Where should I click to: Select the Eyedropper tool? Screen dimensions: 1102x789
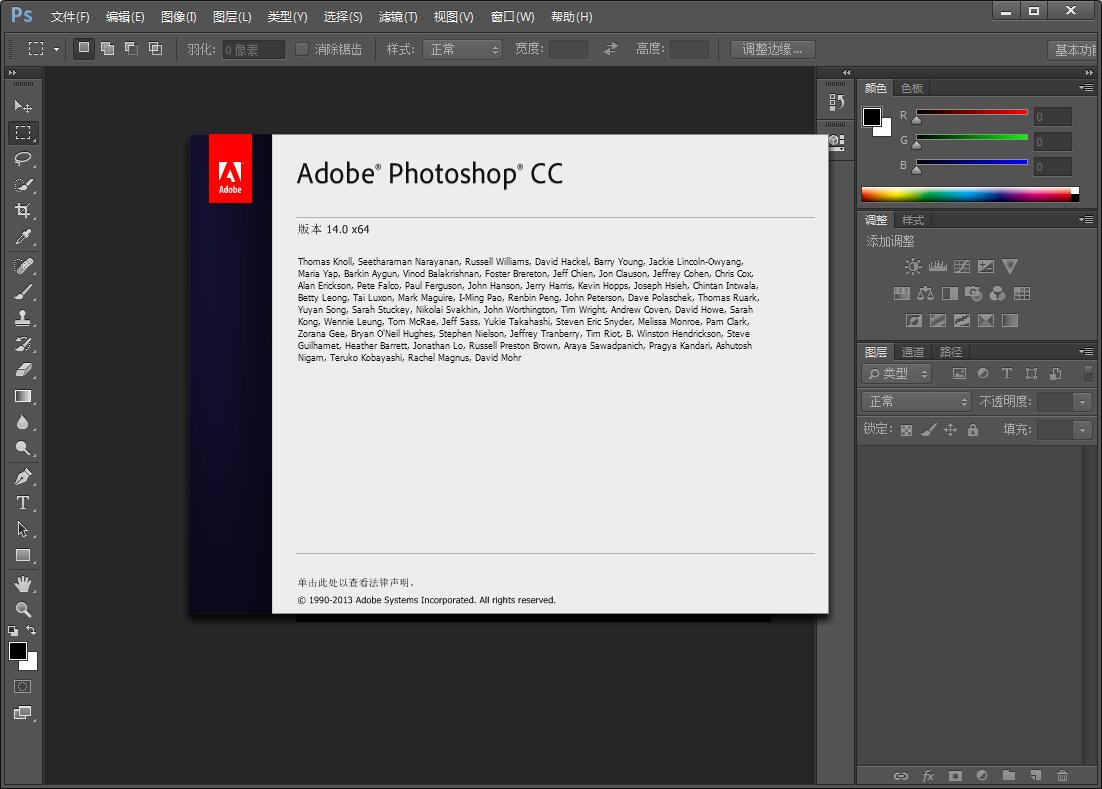point(23,237)
